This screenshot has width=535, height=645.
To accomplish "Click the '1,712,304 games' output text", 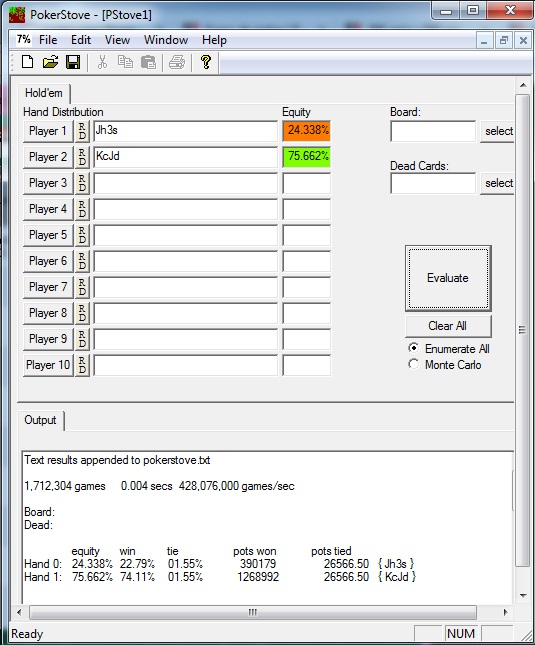I will tap(65, 486).
